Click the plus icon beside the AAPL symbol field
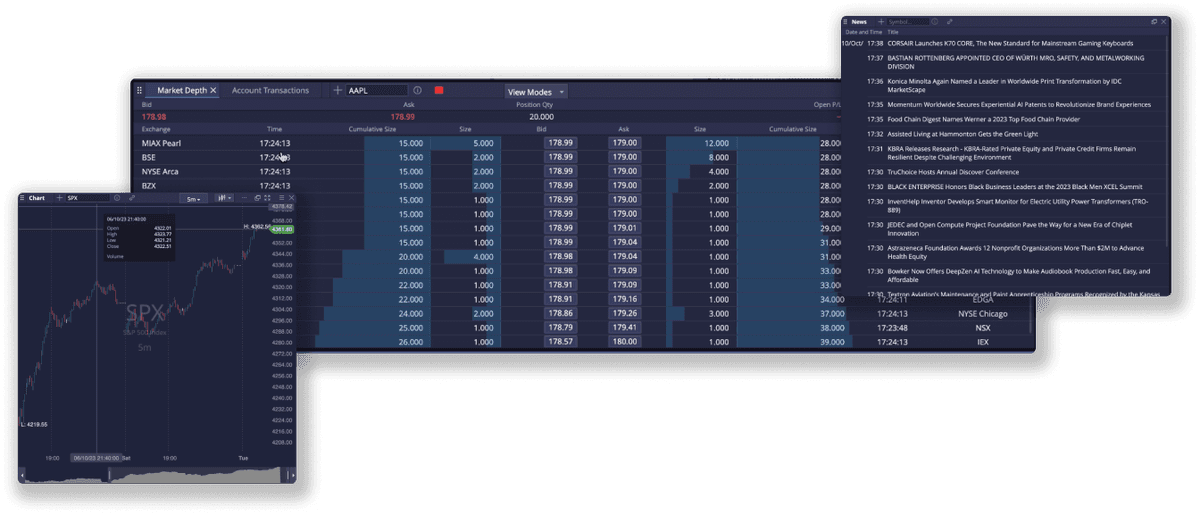The image size is (1200, 514). [x=337, y=91]
